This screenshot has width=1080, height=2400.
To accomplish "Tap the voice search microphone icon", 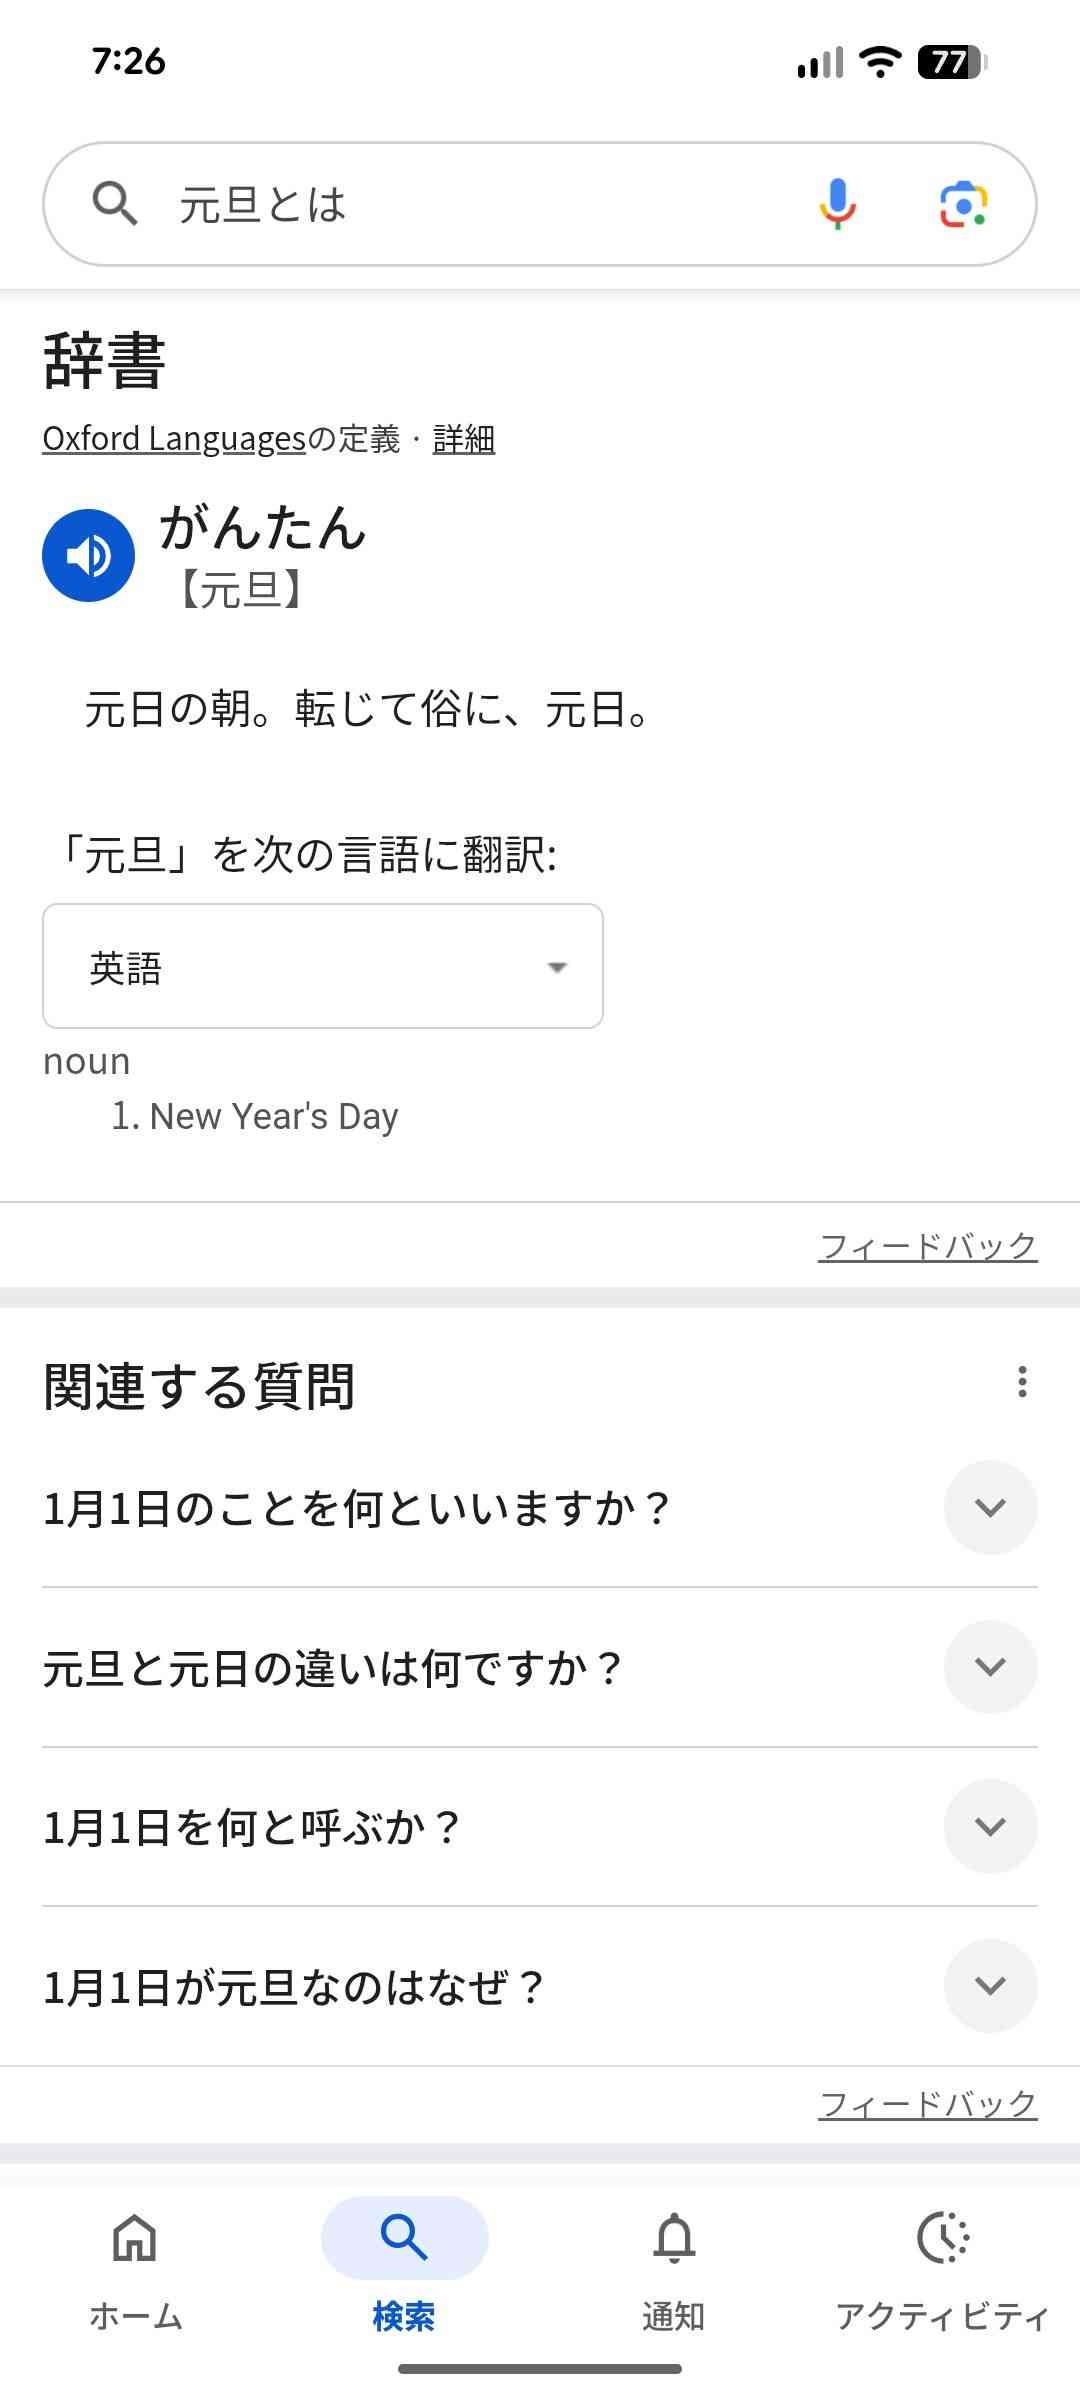I will (838, 204).
